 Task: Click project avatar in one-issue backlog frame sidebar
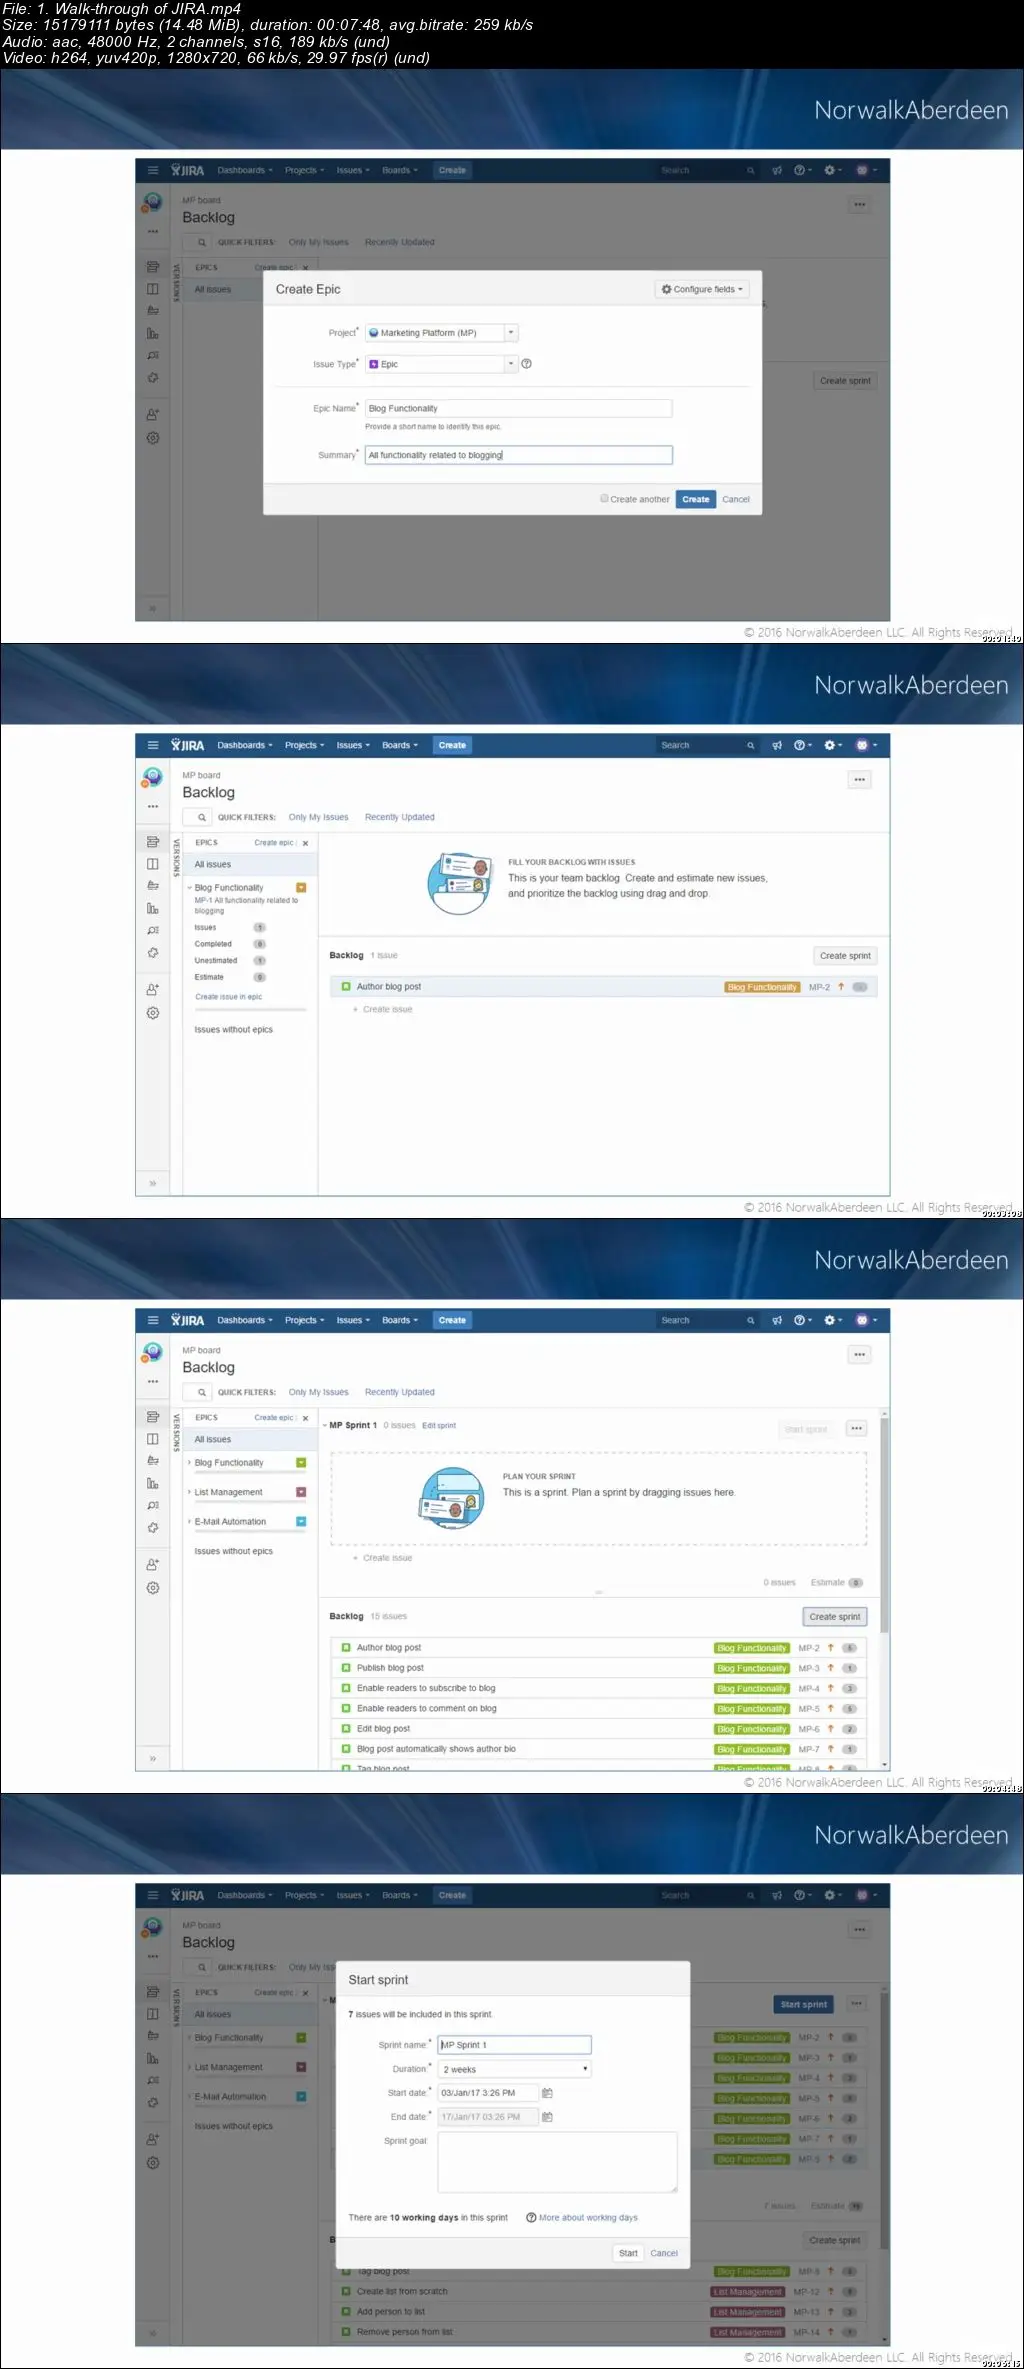[x=152, y=777]
